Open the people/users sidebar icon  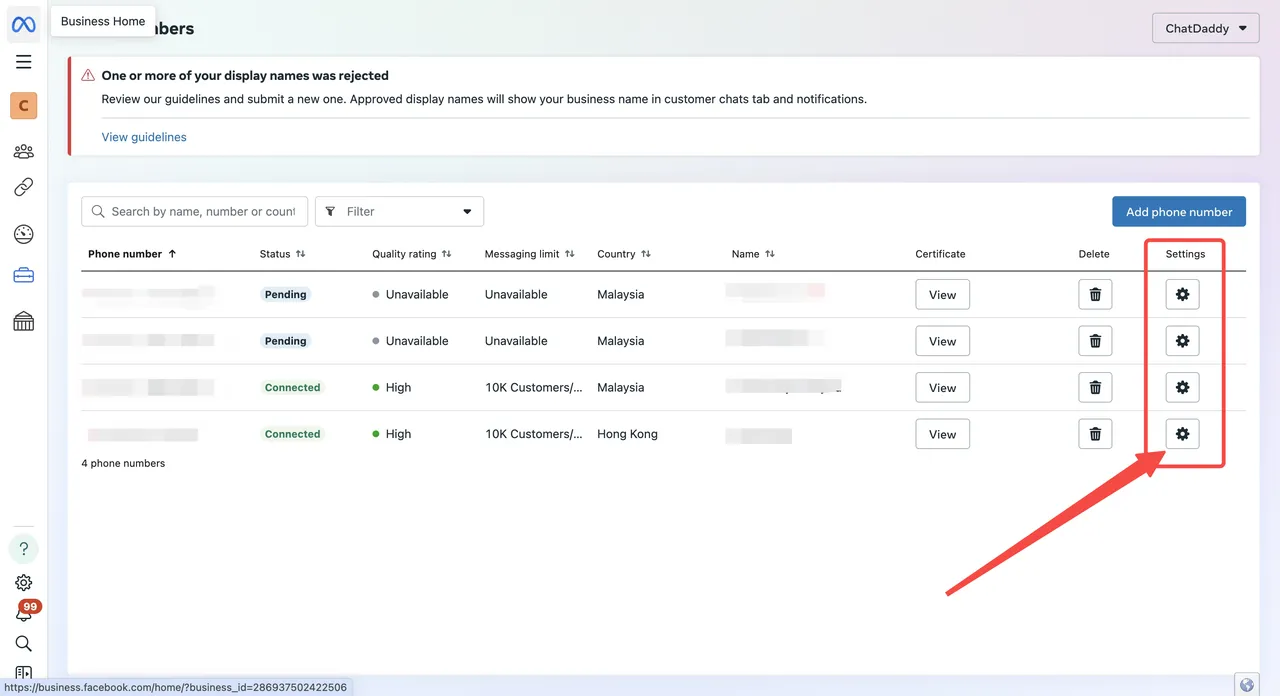point(24,152)
